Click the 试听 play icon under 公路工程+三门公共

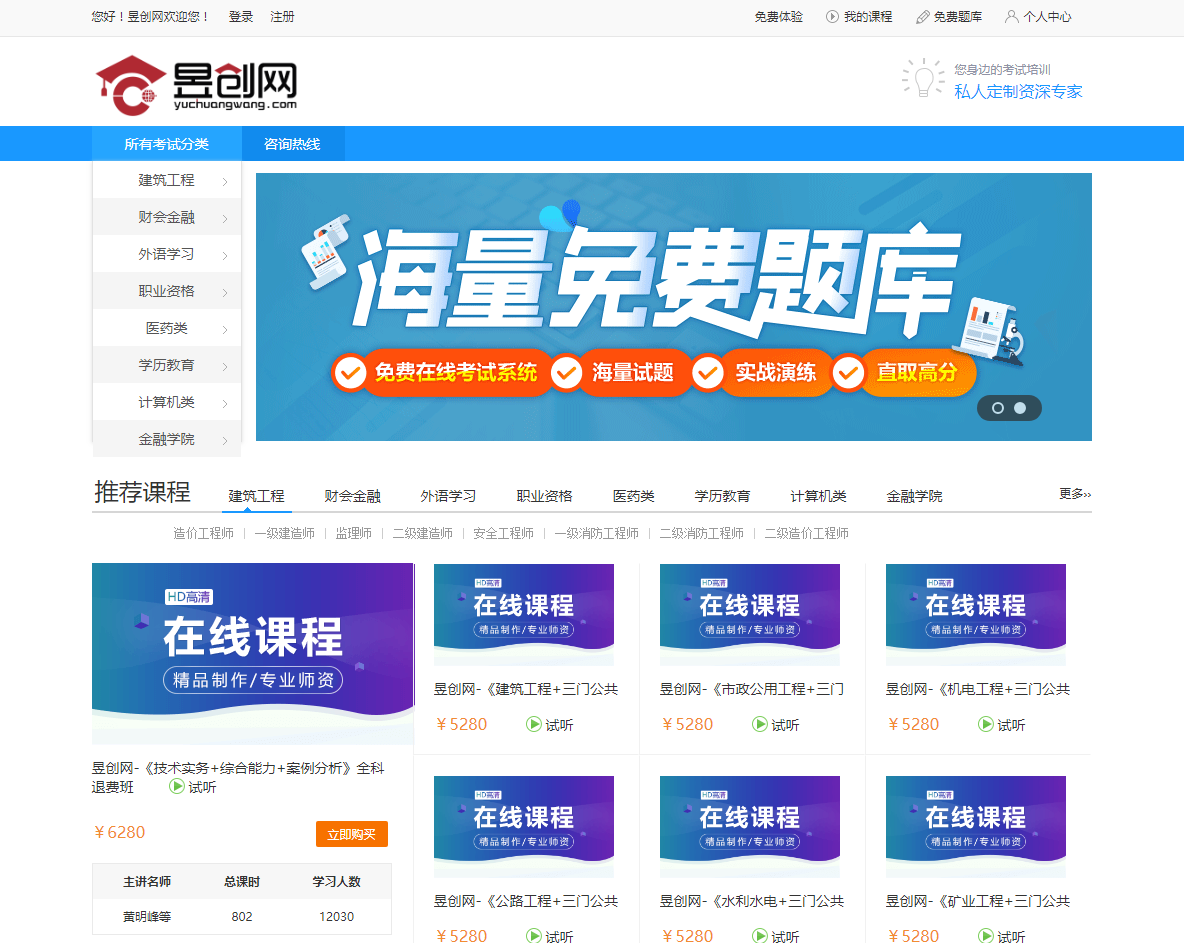click(x=534, y=935)
